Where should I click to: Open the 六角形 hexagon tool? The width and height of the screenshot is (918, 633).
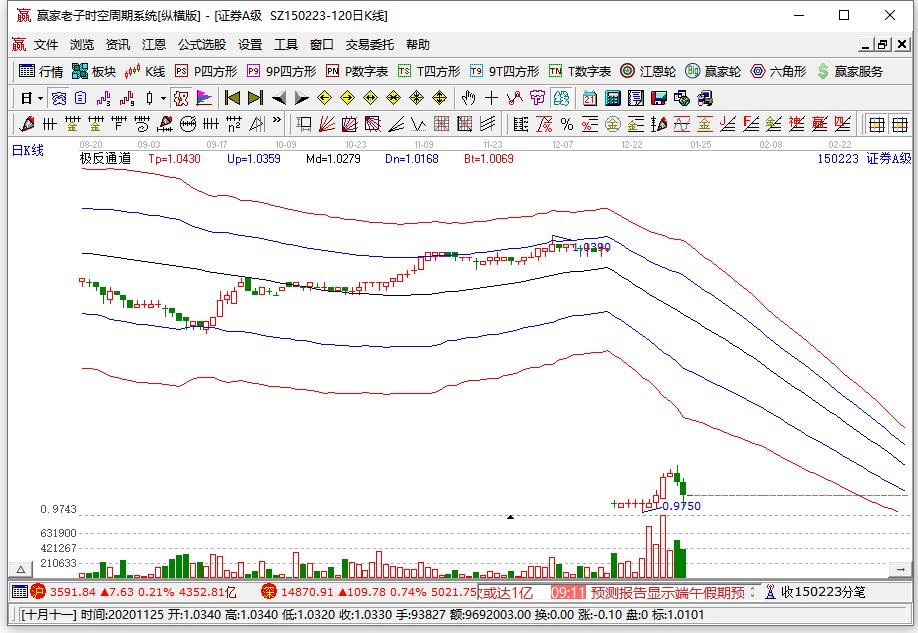778,71
